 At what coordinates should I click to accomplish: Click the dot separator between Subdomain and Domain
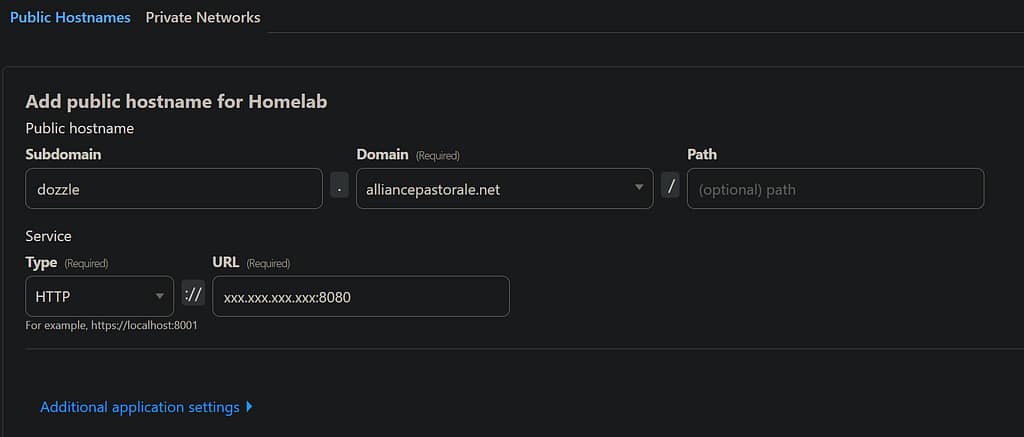(340, 188)
